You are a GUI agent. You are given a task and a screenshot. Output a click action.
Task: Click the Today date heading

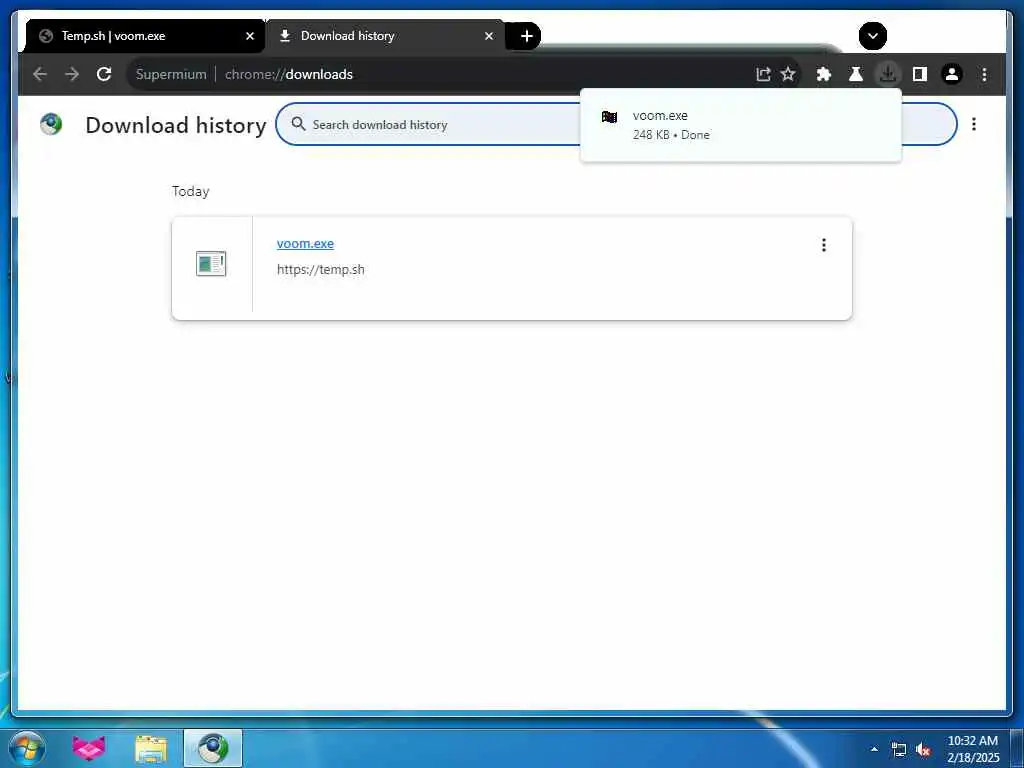point(191,191)
